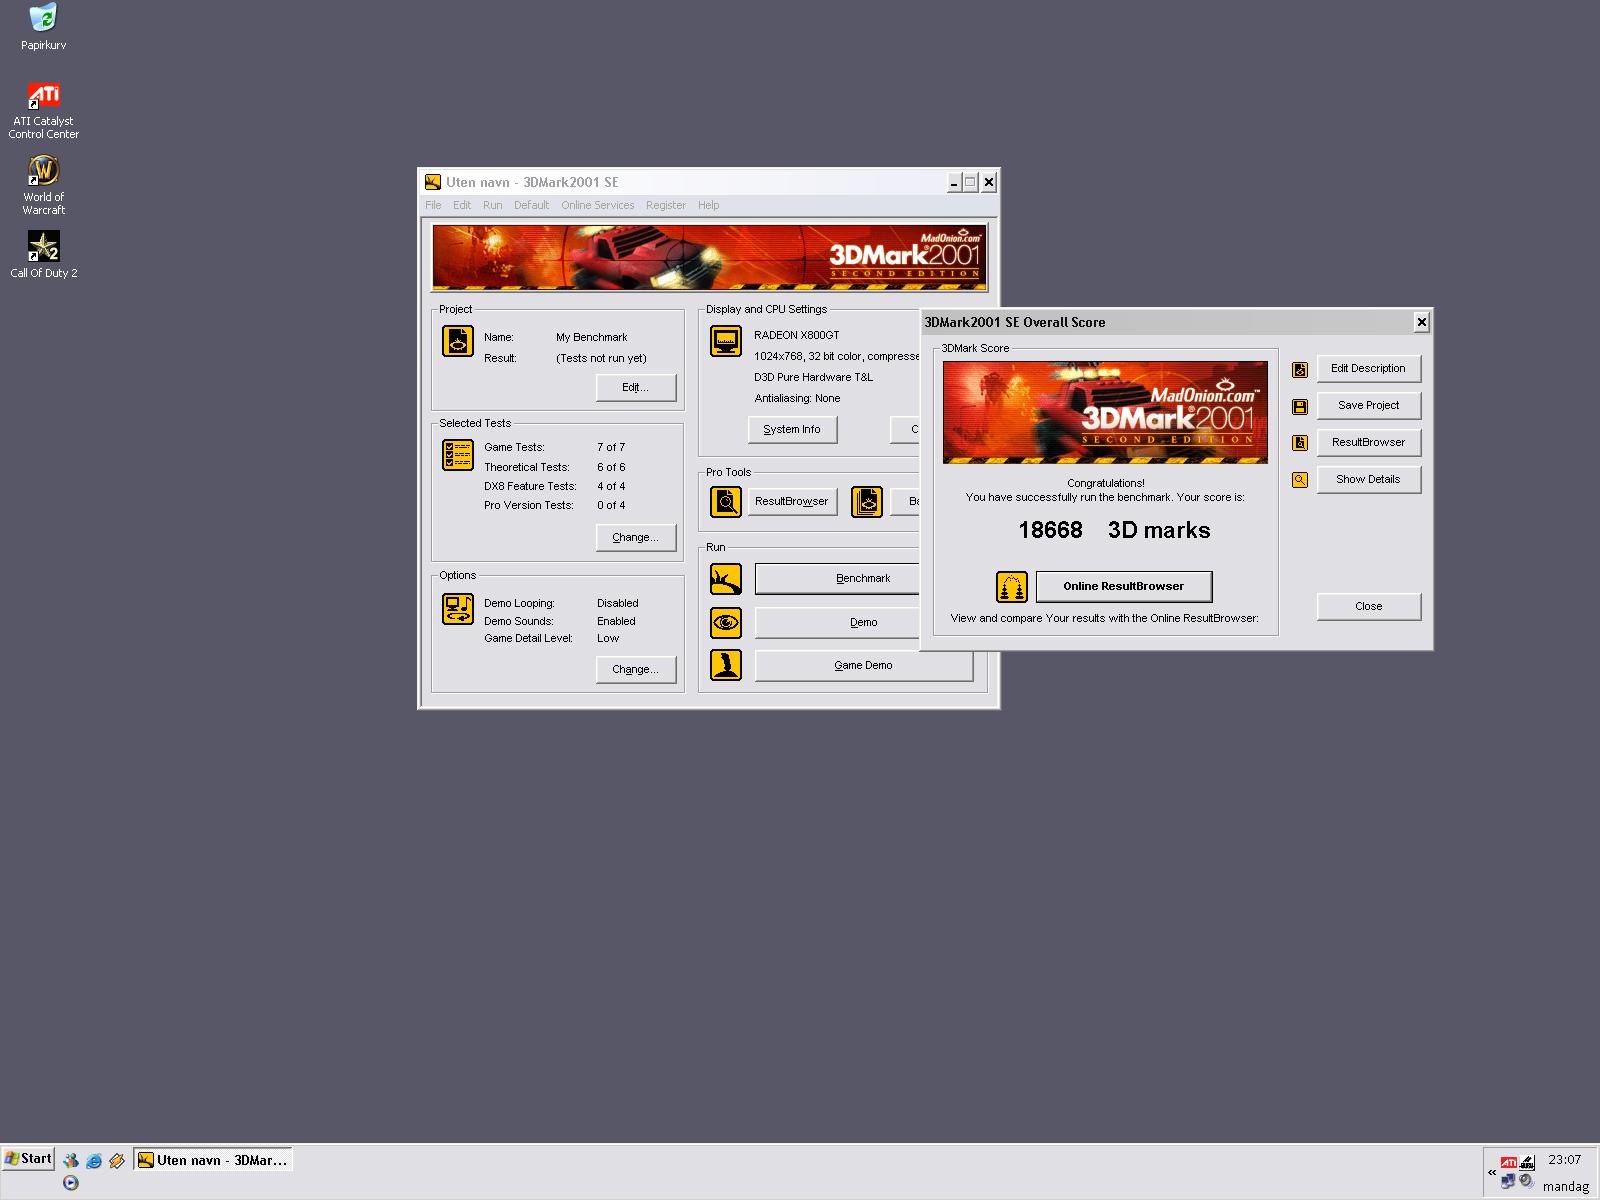The image size is (1600, 1200).
Task: Click the Show Details button
Action: pos(1369,480)
